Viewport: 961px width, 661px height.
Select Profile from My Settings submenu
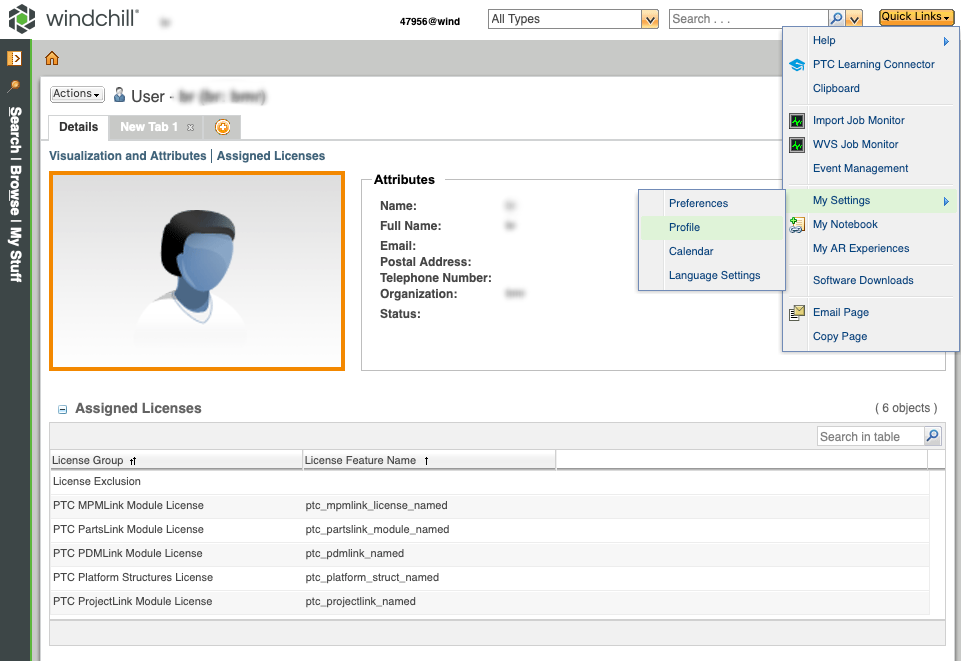click(x=684, y=227)
